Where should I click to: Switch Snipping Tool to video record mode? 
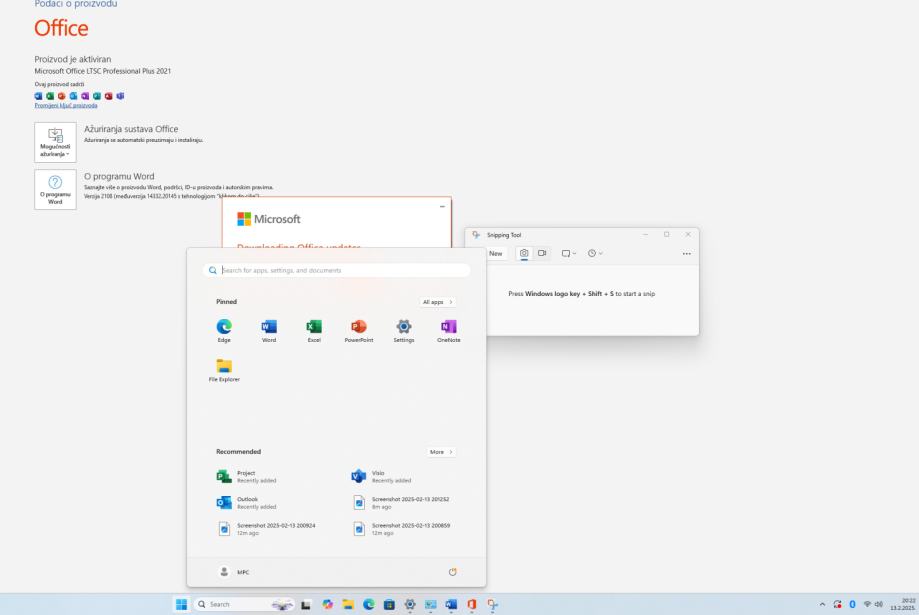point(542,253)
